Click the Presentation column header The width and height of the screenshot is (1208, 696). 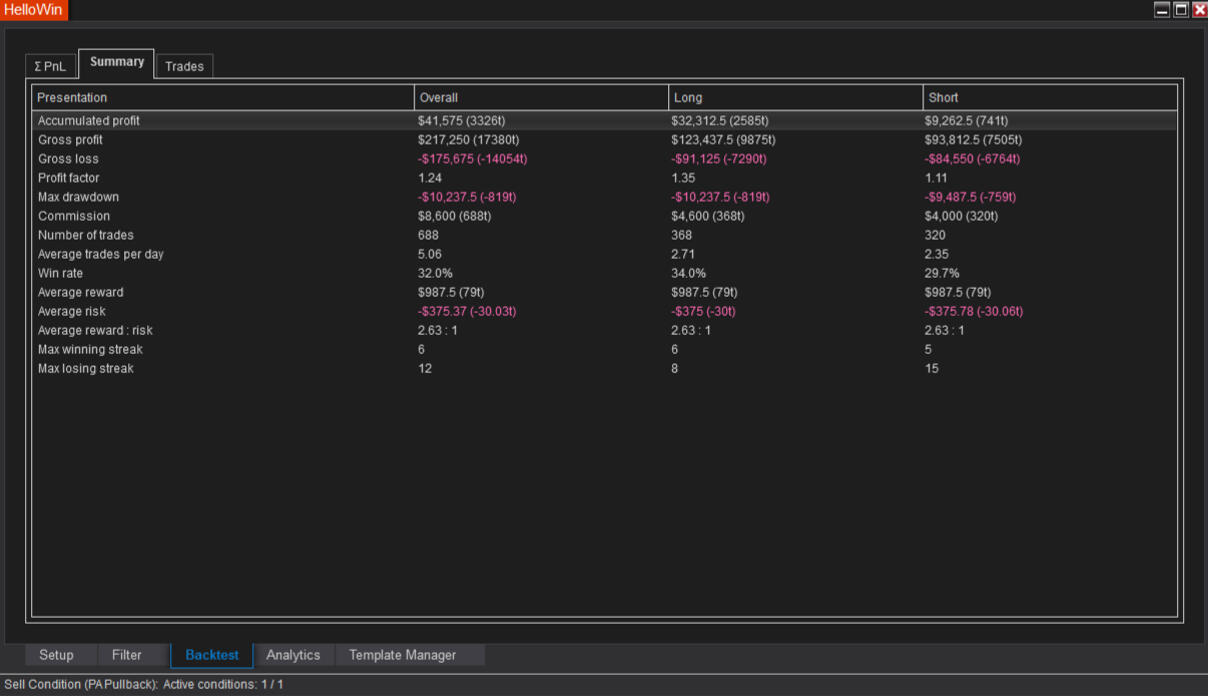pos(223,97)
